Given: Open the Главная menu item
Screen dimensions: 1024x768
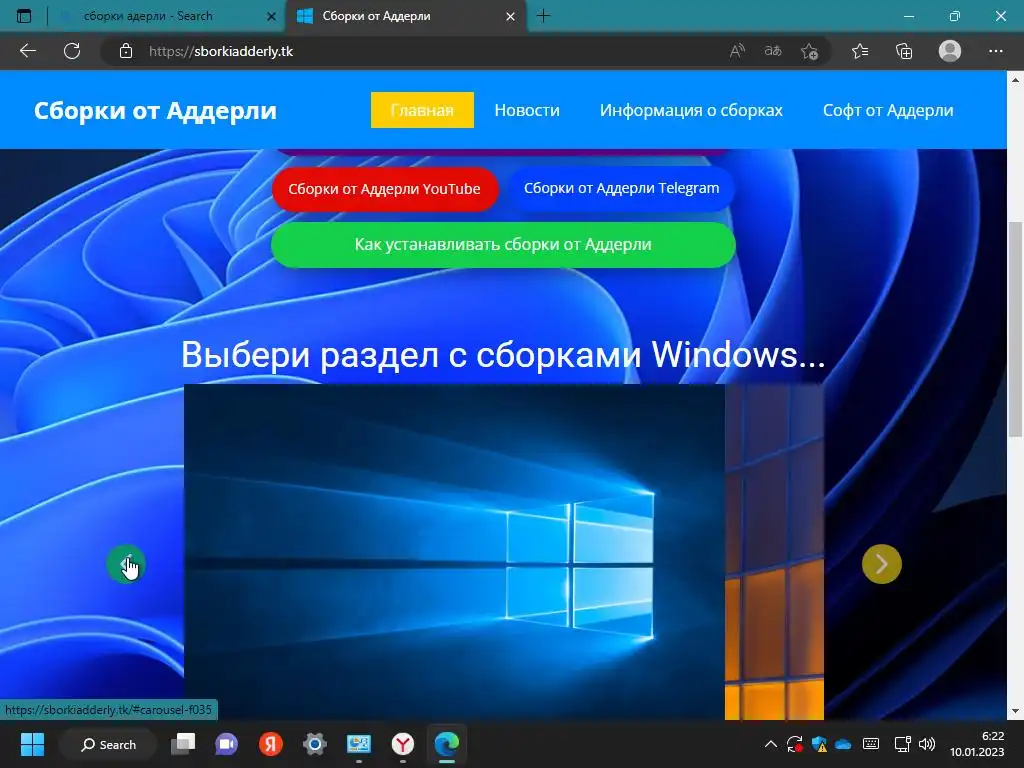Looking at the screenshot, I should 422,110.
